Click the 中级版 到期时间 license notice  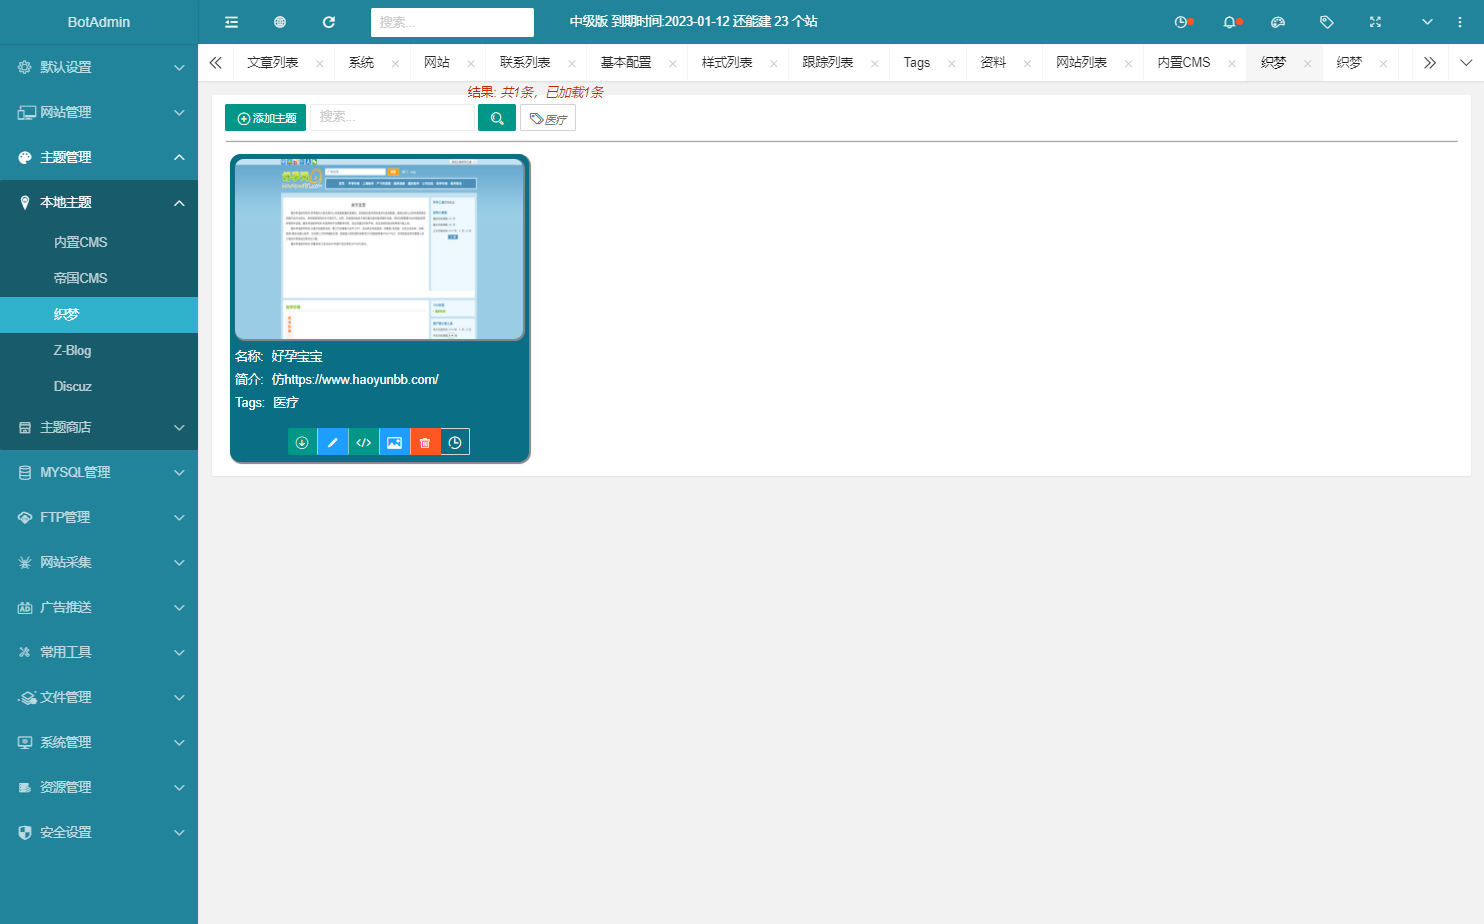click(693, 22)
